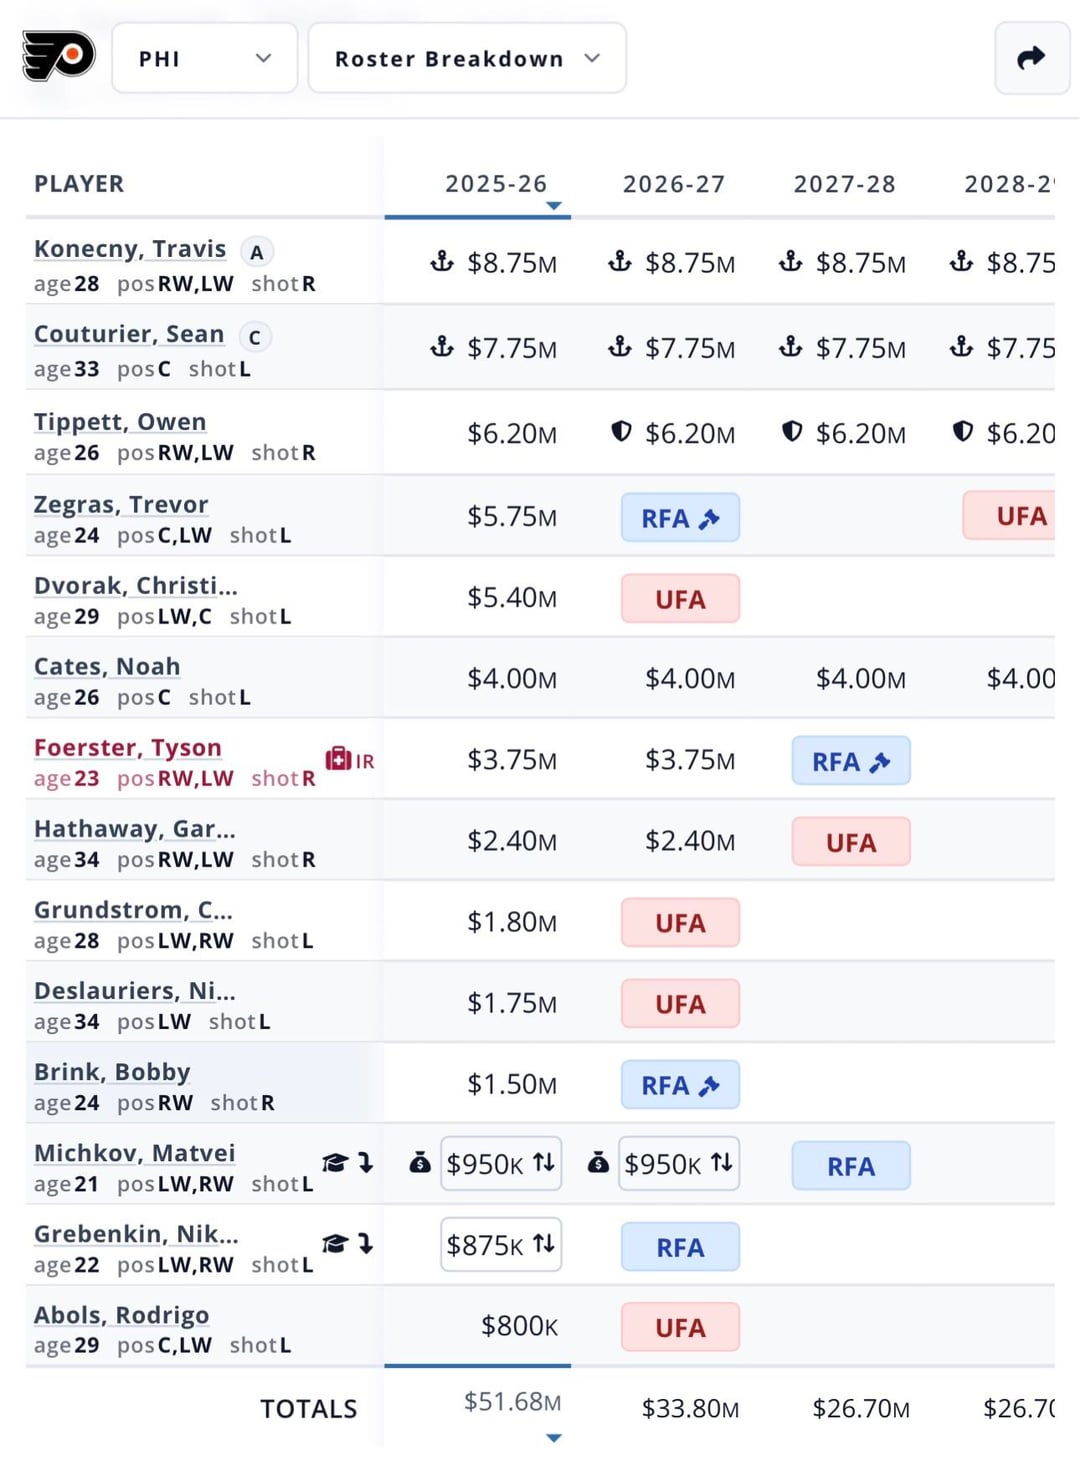This screenshot has height=1460, width=1080.
Task: Click Couturier's captain C badge
Action: (x=255, y=337)
